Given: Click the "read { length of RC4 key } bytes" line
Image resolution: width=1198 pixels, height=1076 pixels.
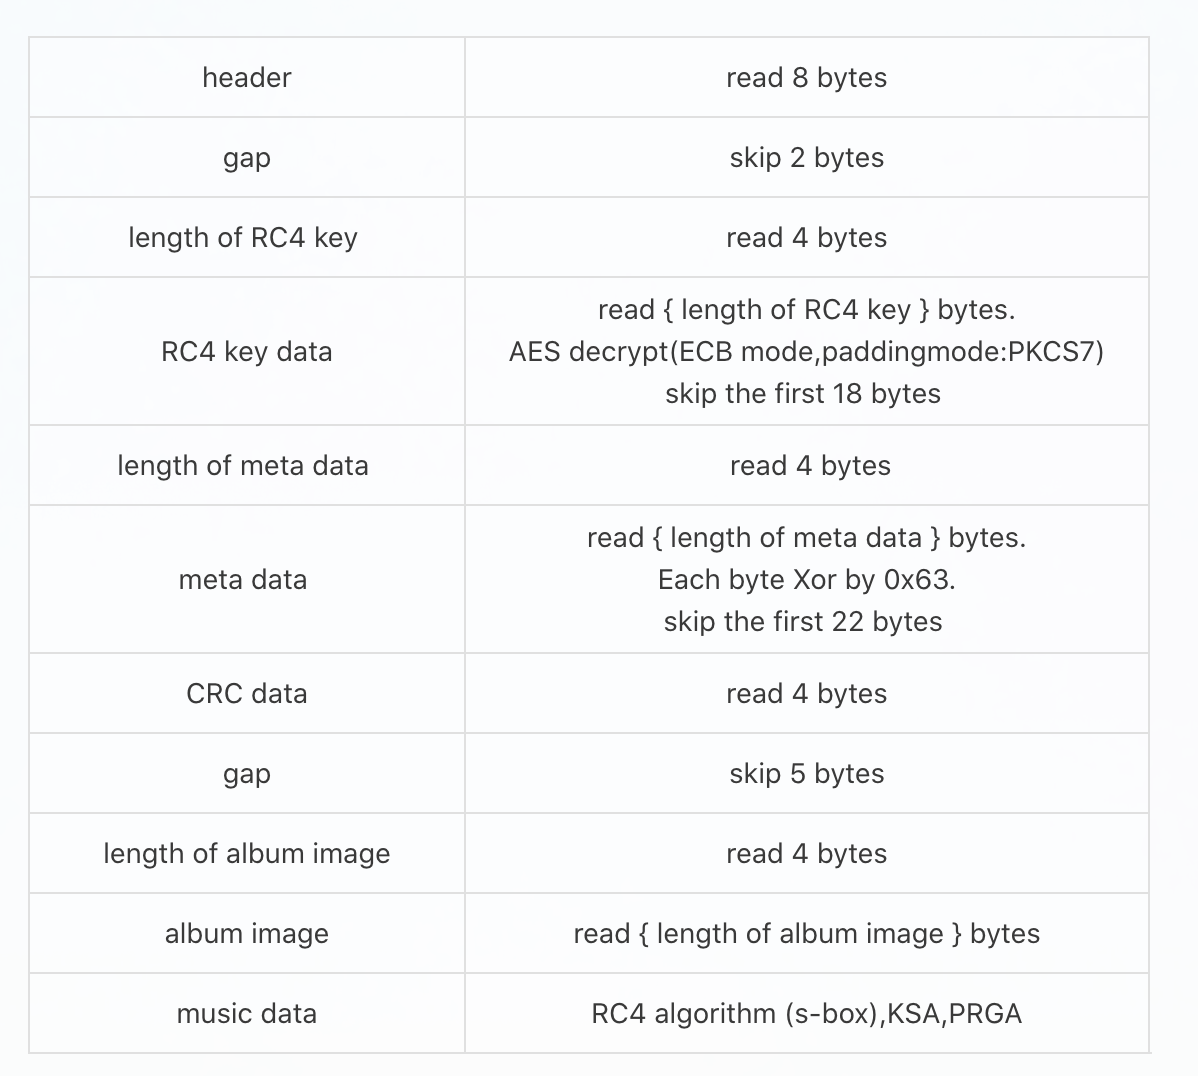Looking at the screenshot, I should (806, 310).
